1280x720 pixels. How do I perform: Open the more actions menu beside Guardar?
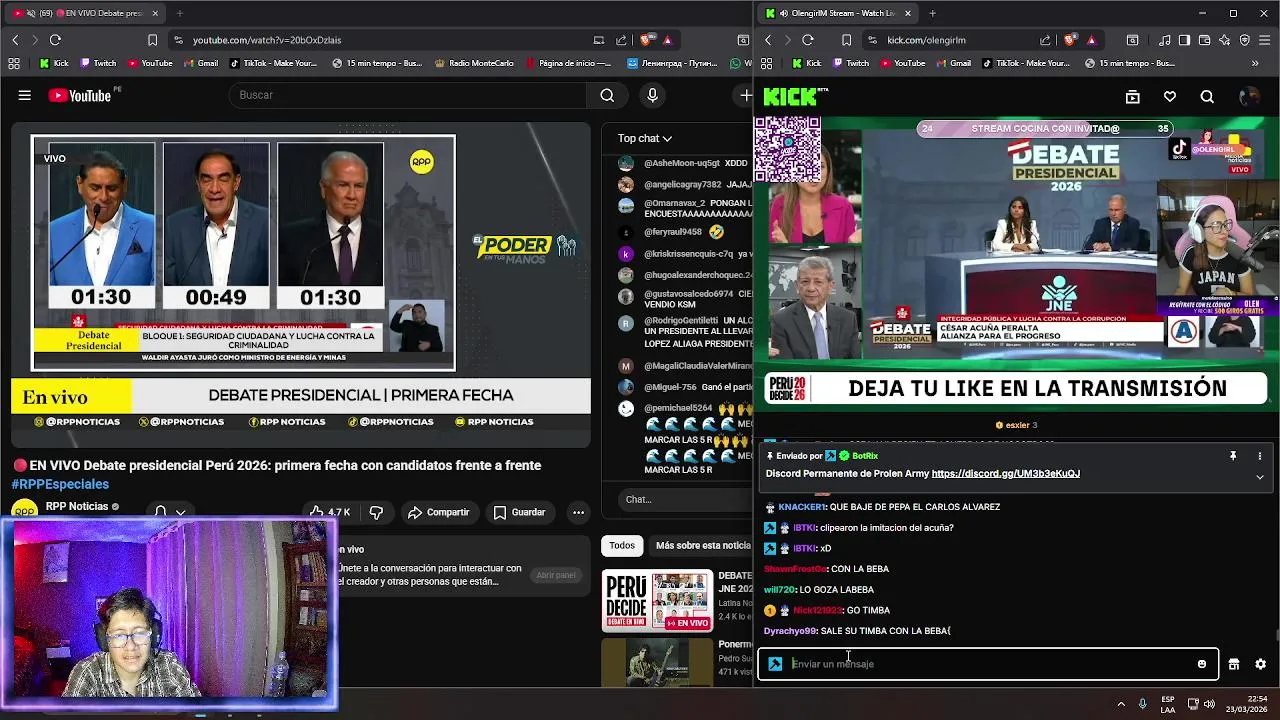click(x=578, y=512)
